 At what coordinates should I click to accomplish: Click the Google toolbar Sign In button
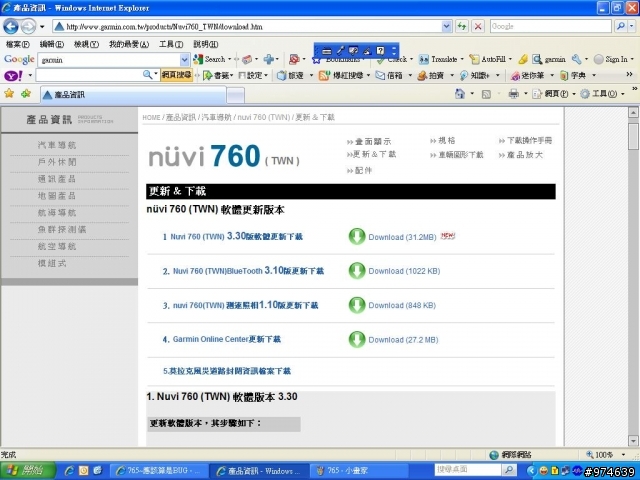pos(611,60)
